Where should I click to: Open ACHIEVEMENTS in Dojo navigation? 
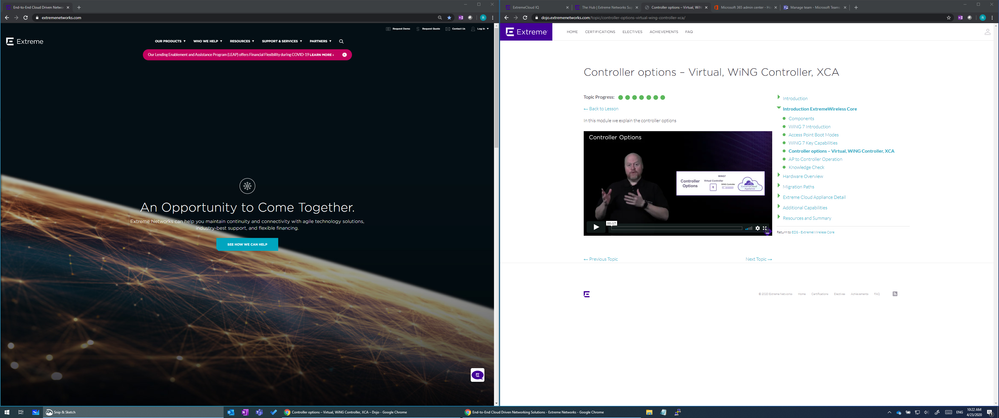tap(663, 32)
